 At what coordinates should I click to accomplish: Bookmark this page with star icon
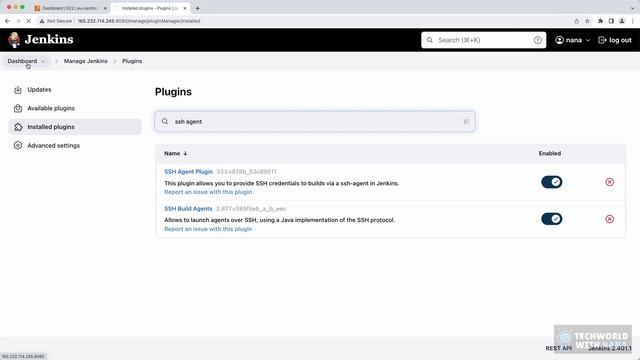(587, 21)
